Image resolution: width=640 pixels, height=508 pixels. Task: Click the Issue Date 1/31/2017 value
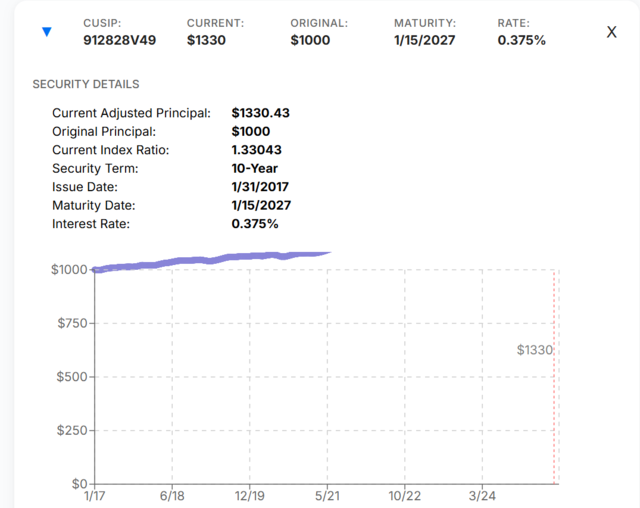[x=260, y=186]
